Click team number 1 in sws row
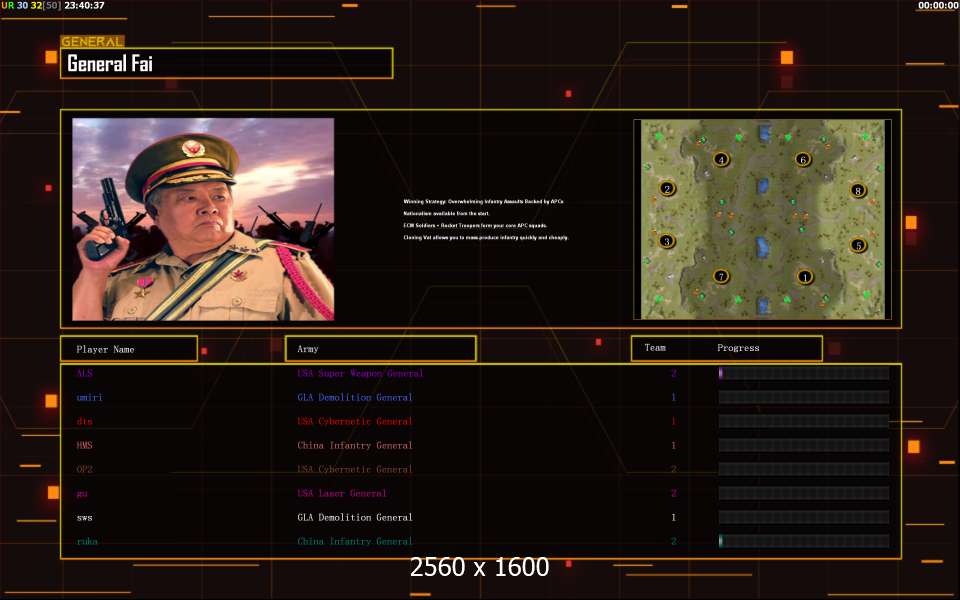 point(673,517)
